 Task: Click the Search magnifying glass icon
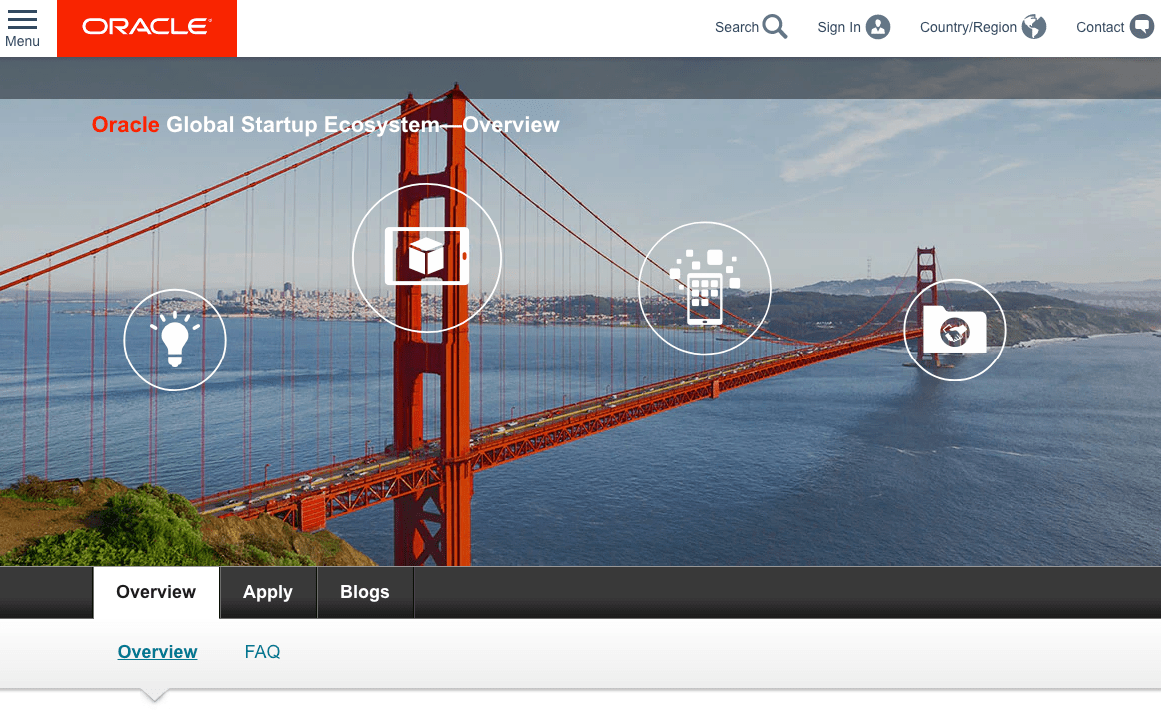[x=775, y=27]
